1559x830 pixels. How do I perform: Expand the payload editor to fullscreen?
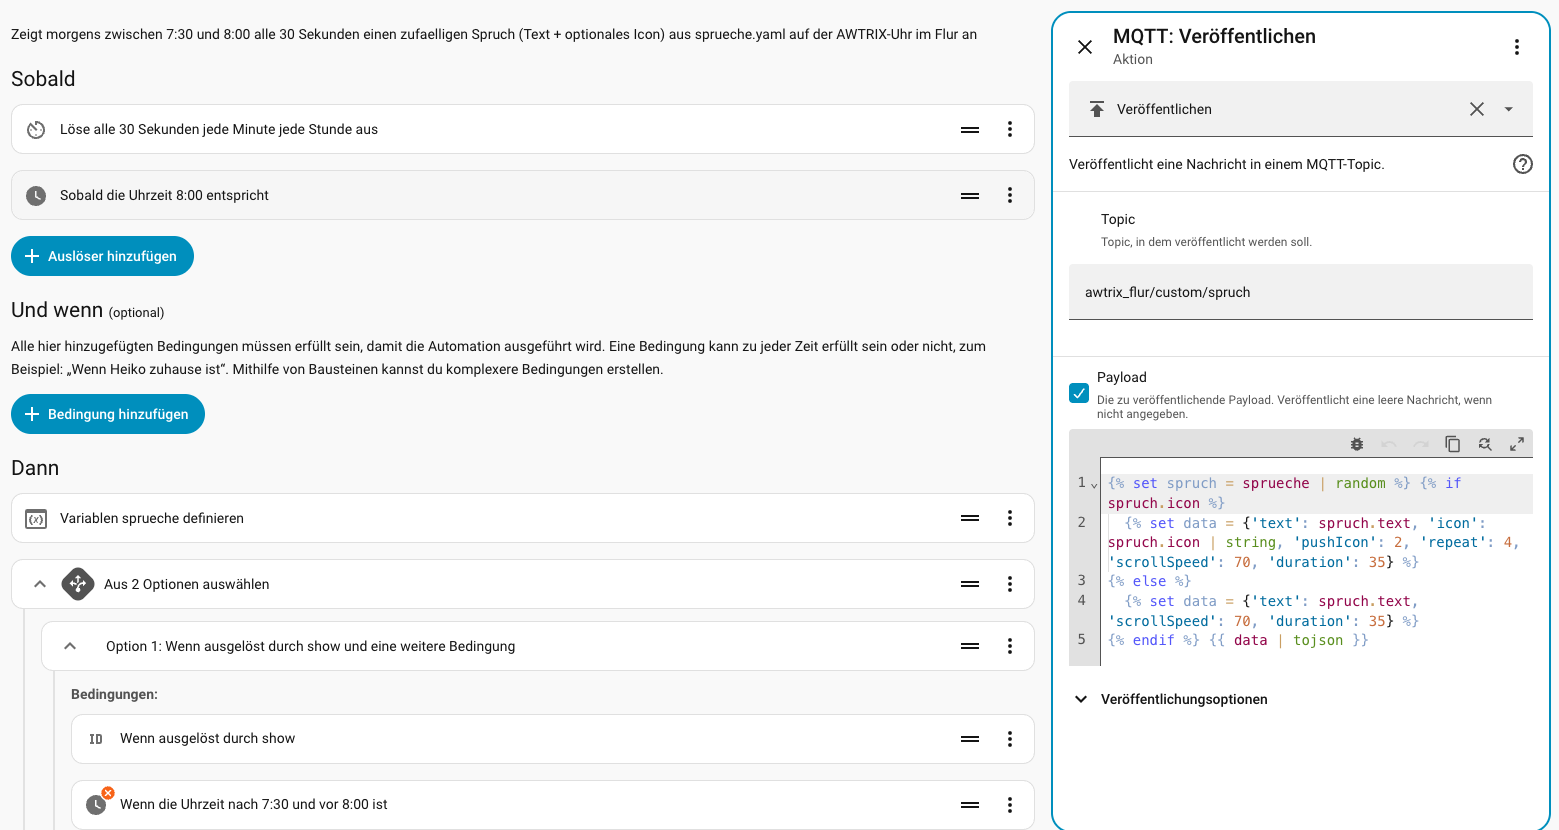tap(1517, 444)
